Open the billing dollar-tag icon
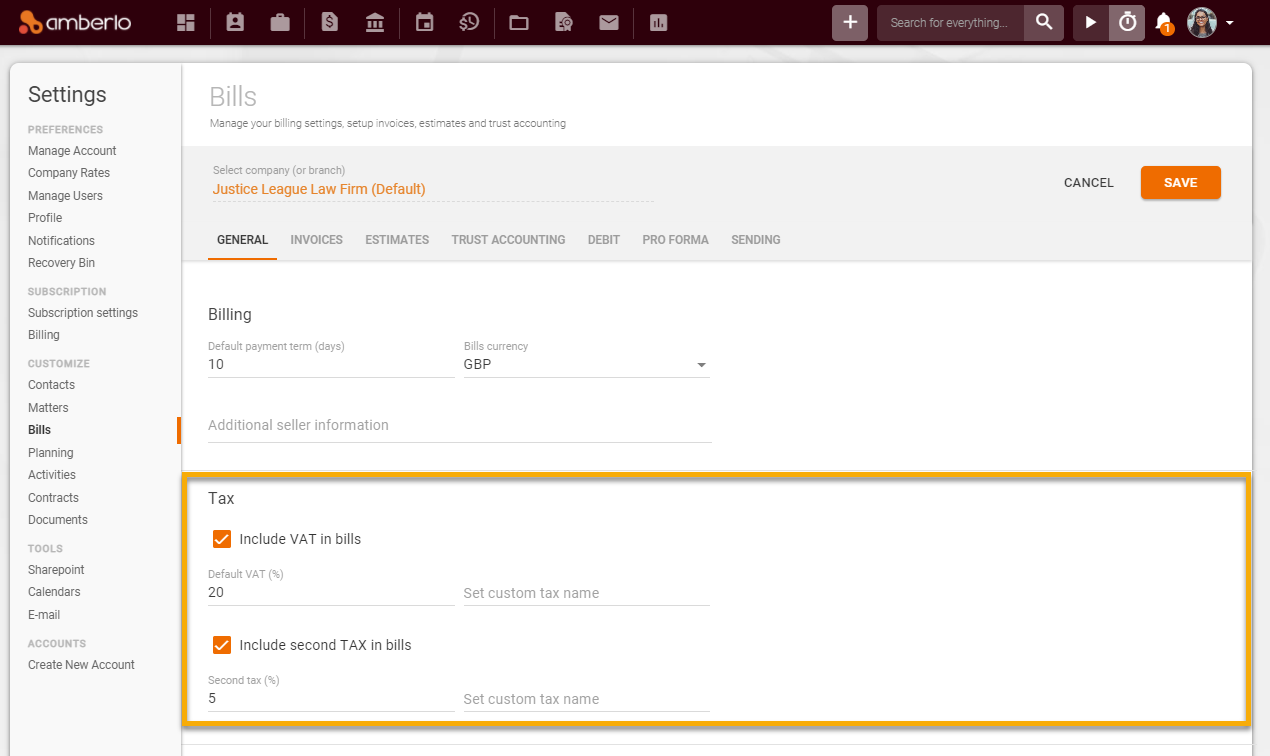Image resolution: width=1270 pixels, height=756 pixels. [x=330, y=22]
